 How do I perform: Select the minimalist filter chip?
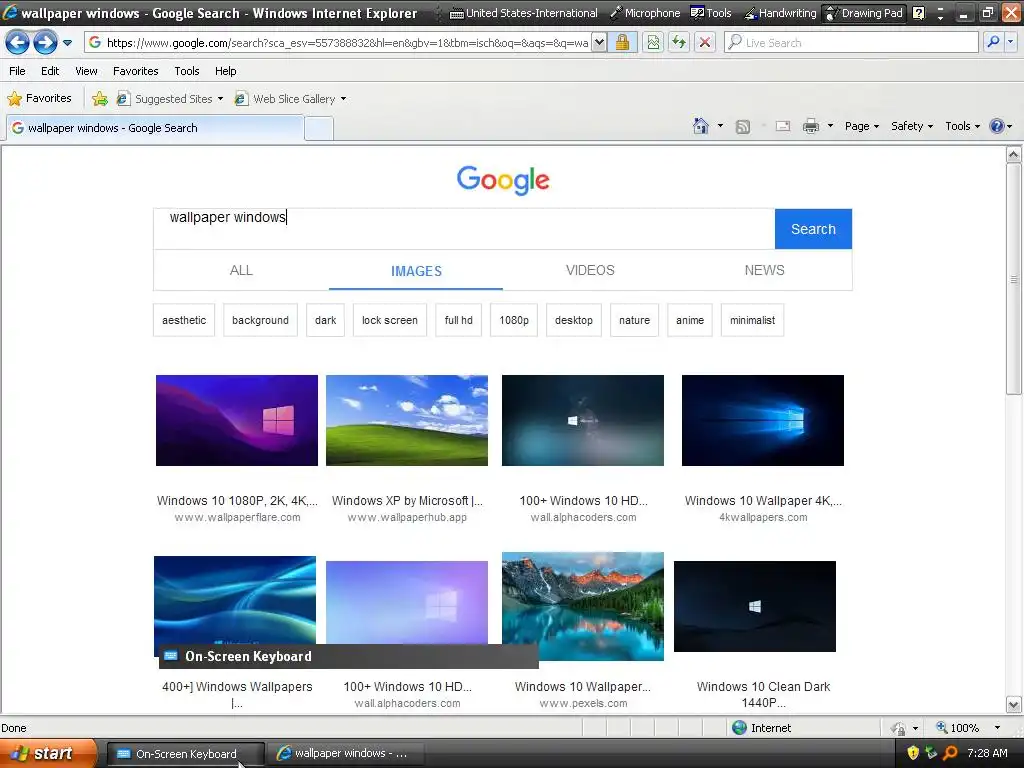click(x=752, y=320)
